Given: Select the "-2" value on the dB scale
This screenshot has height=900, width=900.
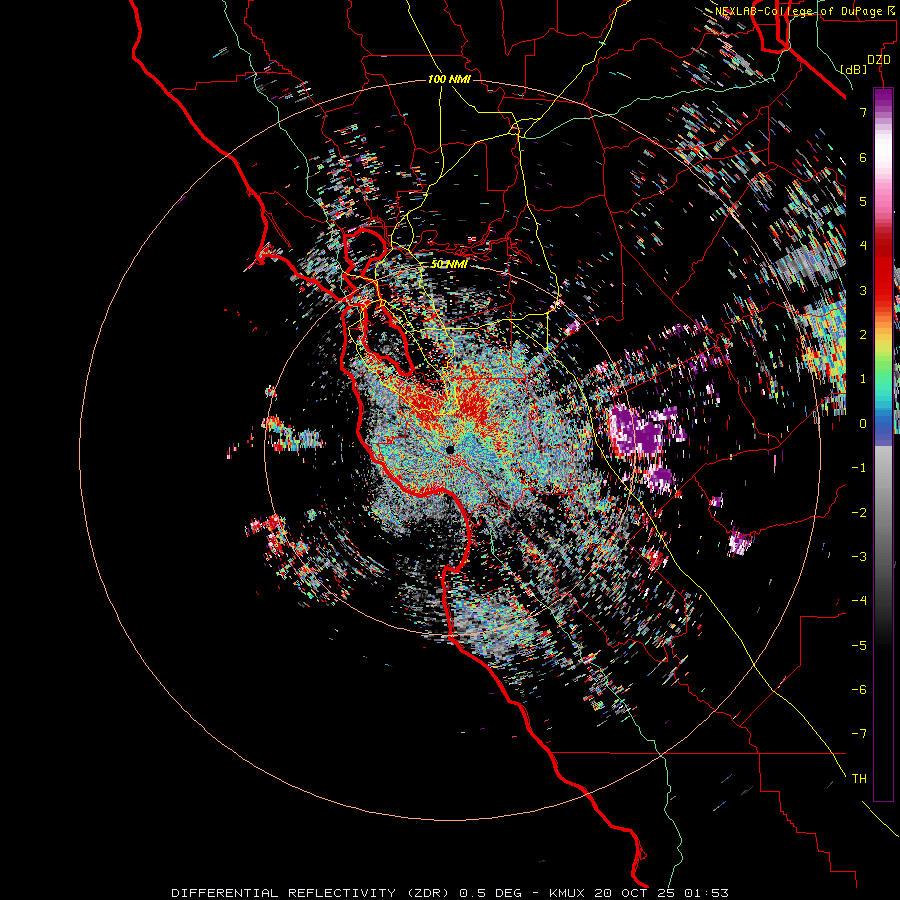Looking at the screenshot, I should [859, 513].
